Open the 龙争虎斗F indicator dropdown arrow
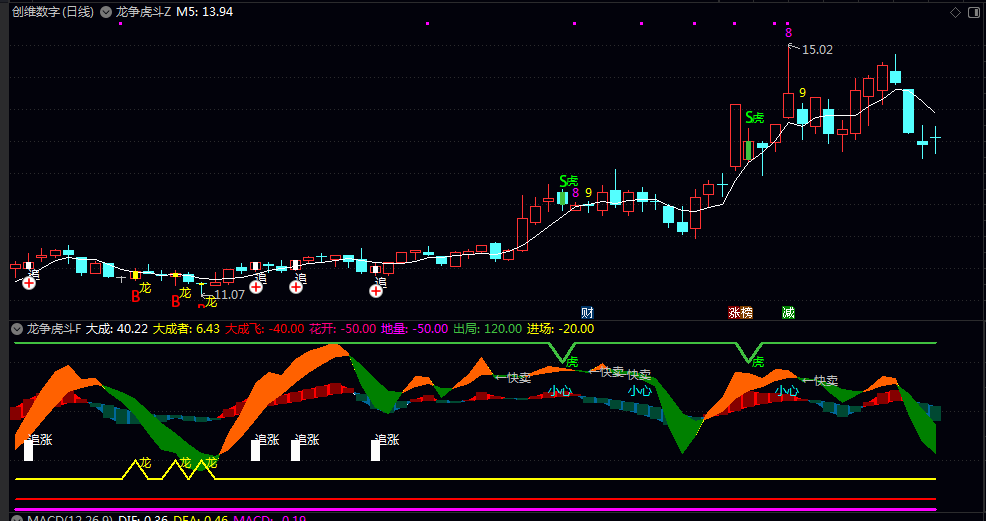Image resolution: width=986 pixels, height=521 pixels. 16,328
